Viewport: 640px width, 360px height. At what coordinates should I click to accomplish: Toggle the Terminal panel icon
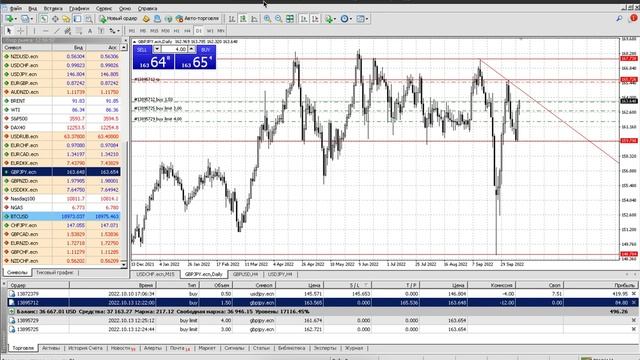pyautogui.click(x=77, y=19)
